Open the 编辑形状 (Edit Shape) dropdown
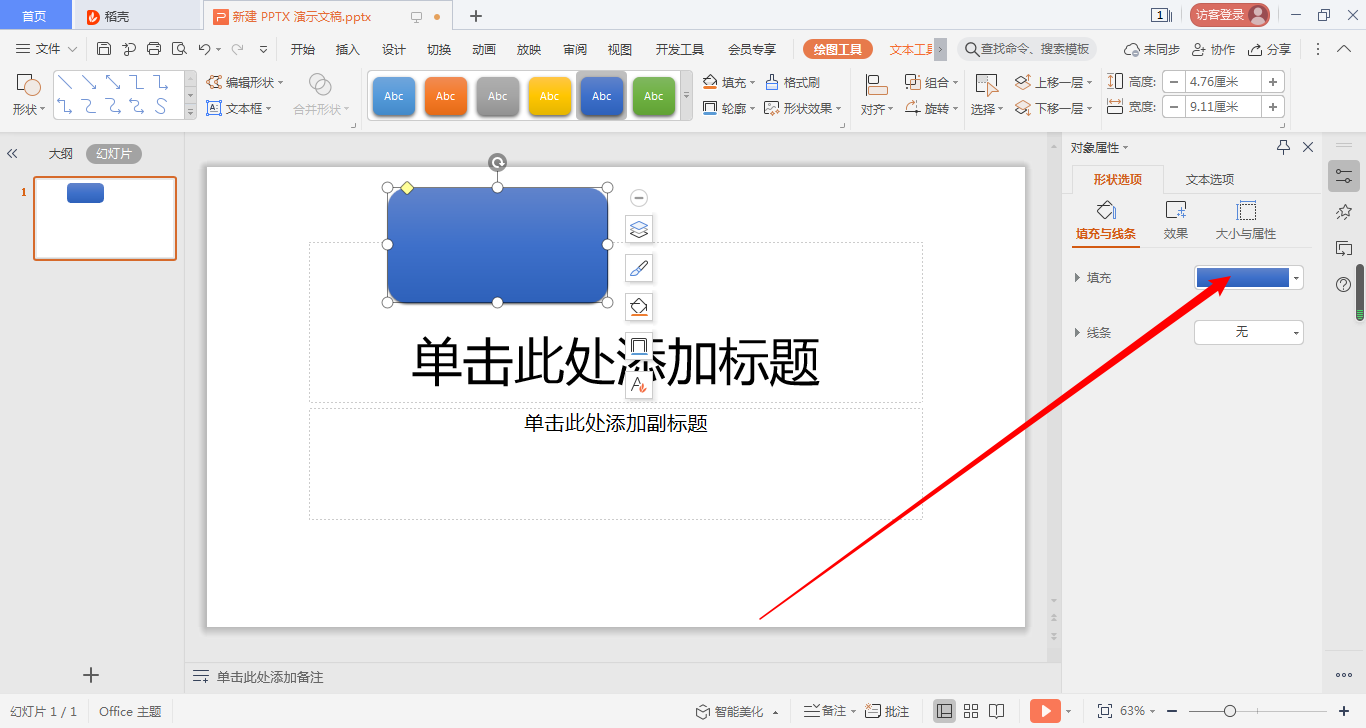 point(245,83)
